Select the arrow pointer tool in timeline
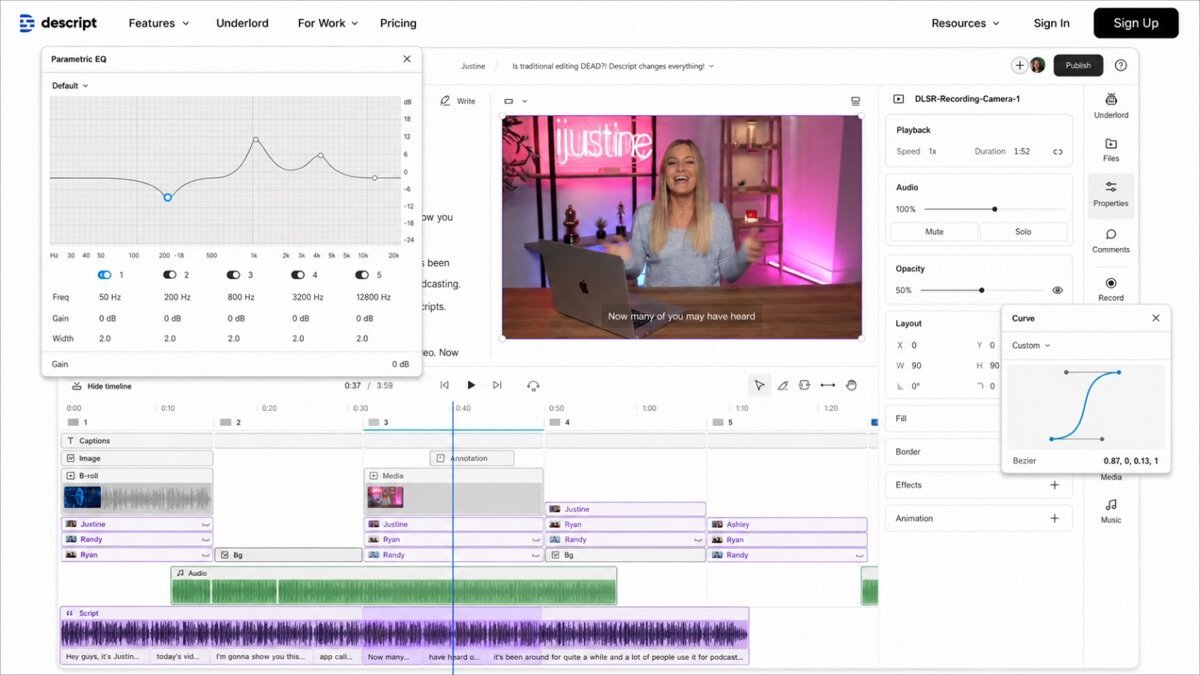This screenshot has height=675, width=1200. pyautogui.click(x=759, y=385)
